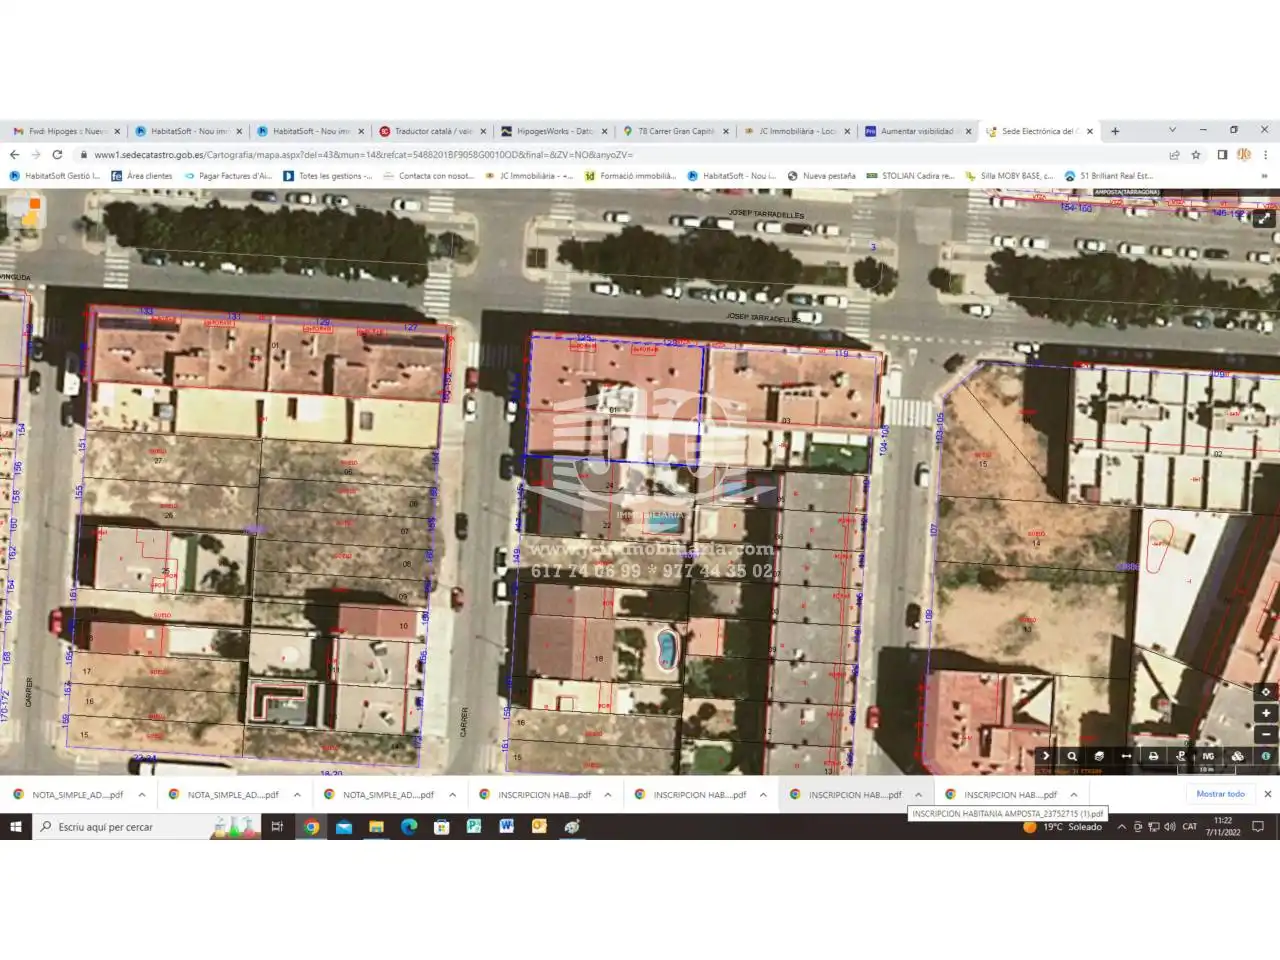This screenshot has width=1280, height=960.
Task: Click the browser address bar URL
Action: point(364,155)
